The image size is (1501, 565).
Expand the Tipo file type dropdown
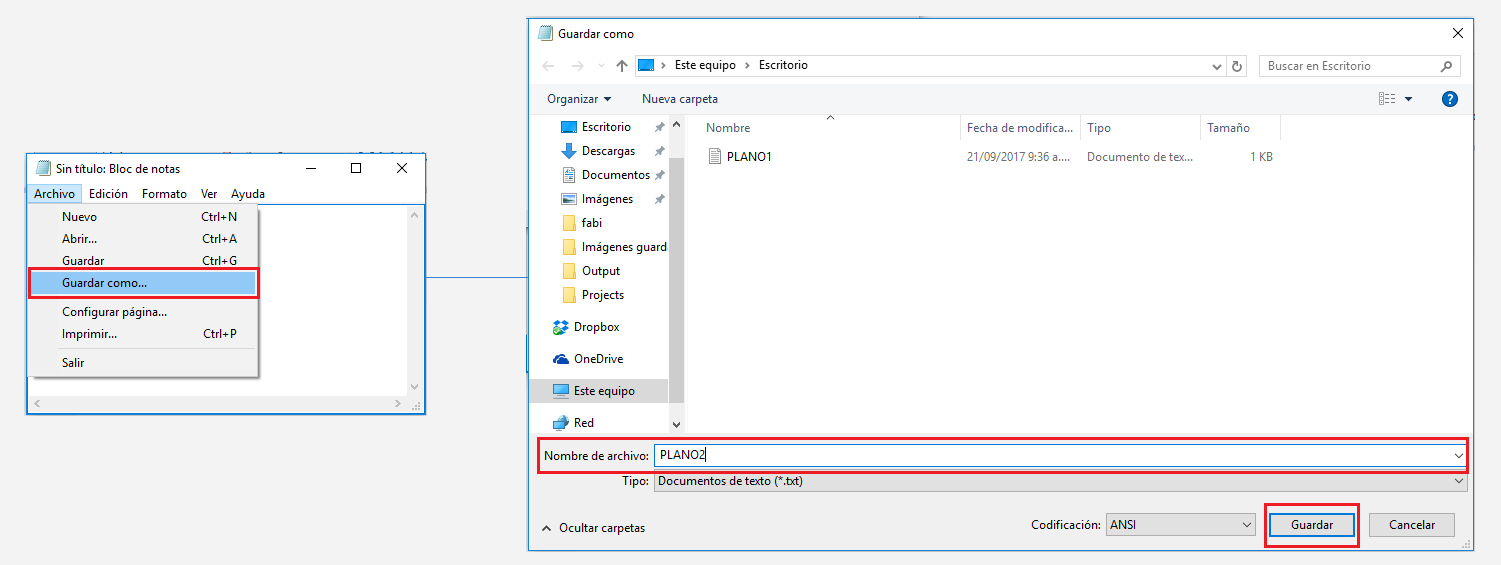[x=1060, y=481]
